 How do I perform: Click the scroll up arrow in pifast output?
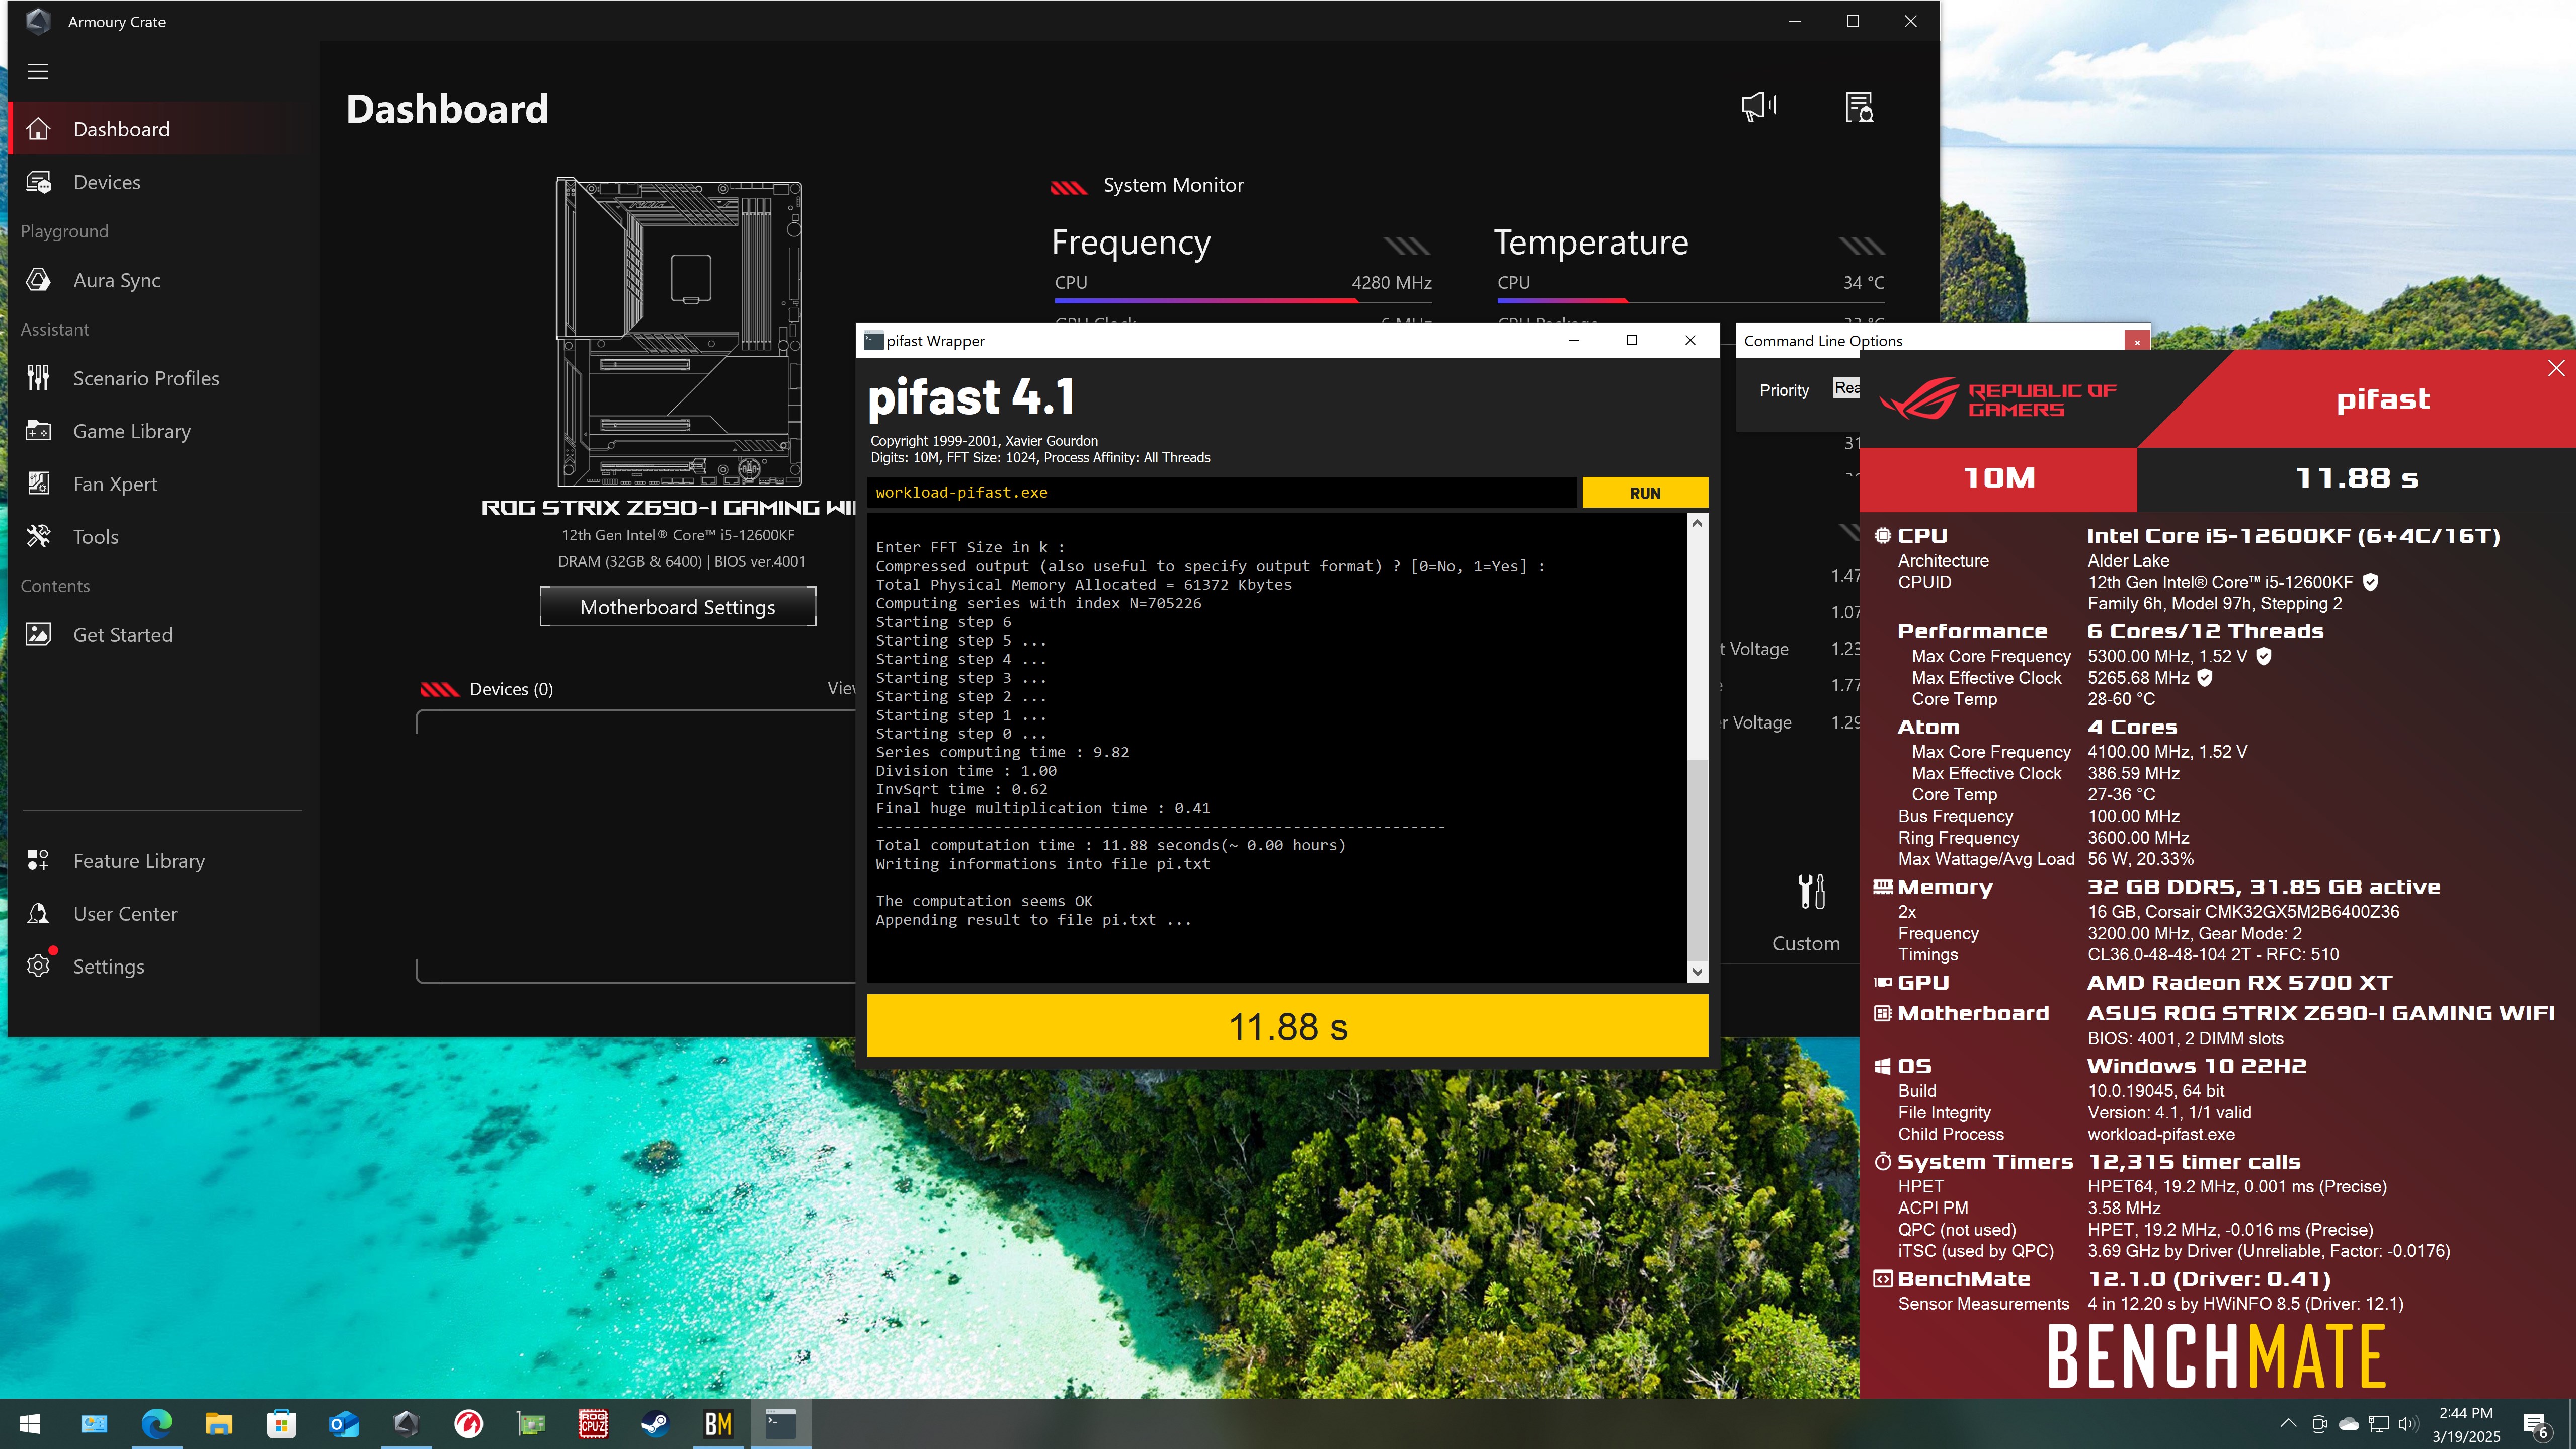click(x=1697, y=523)
